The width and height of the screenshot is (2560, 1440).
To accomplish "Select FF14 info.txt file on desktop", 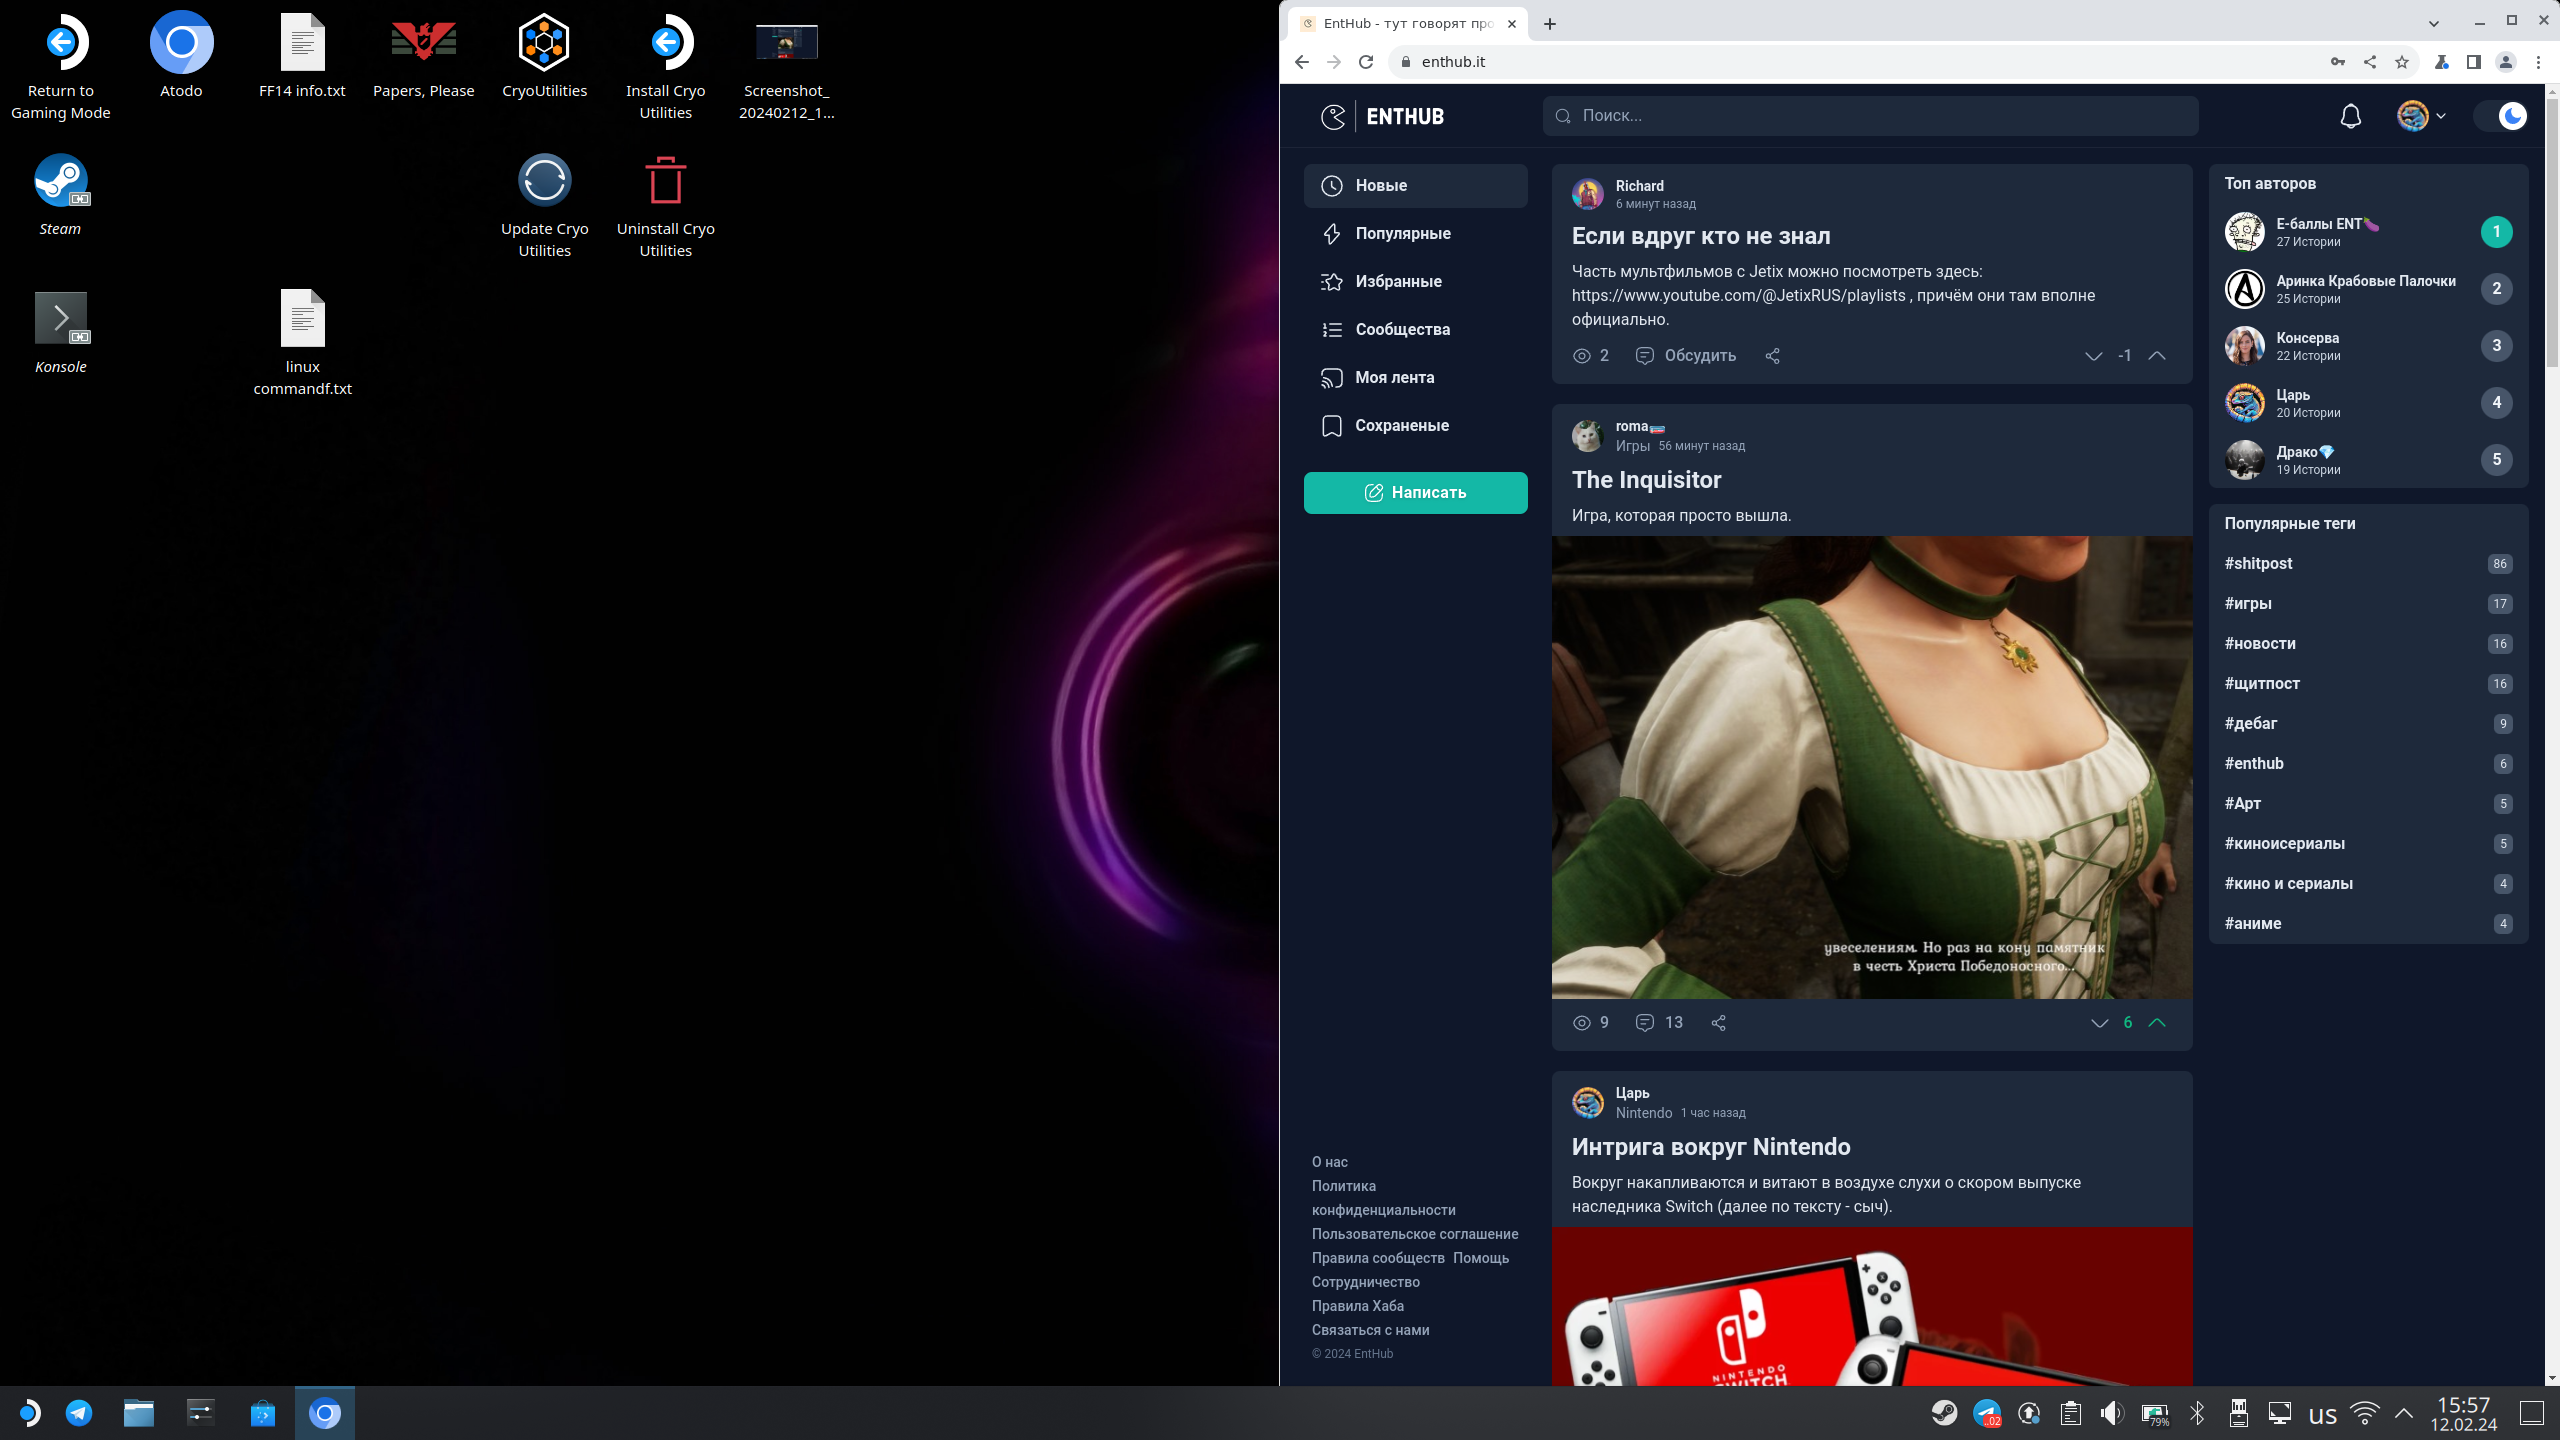I will 302,57.
